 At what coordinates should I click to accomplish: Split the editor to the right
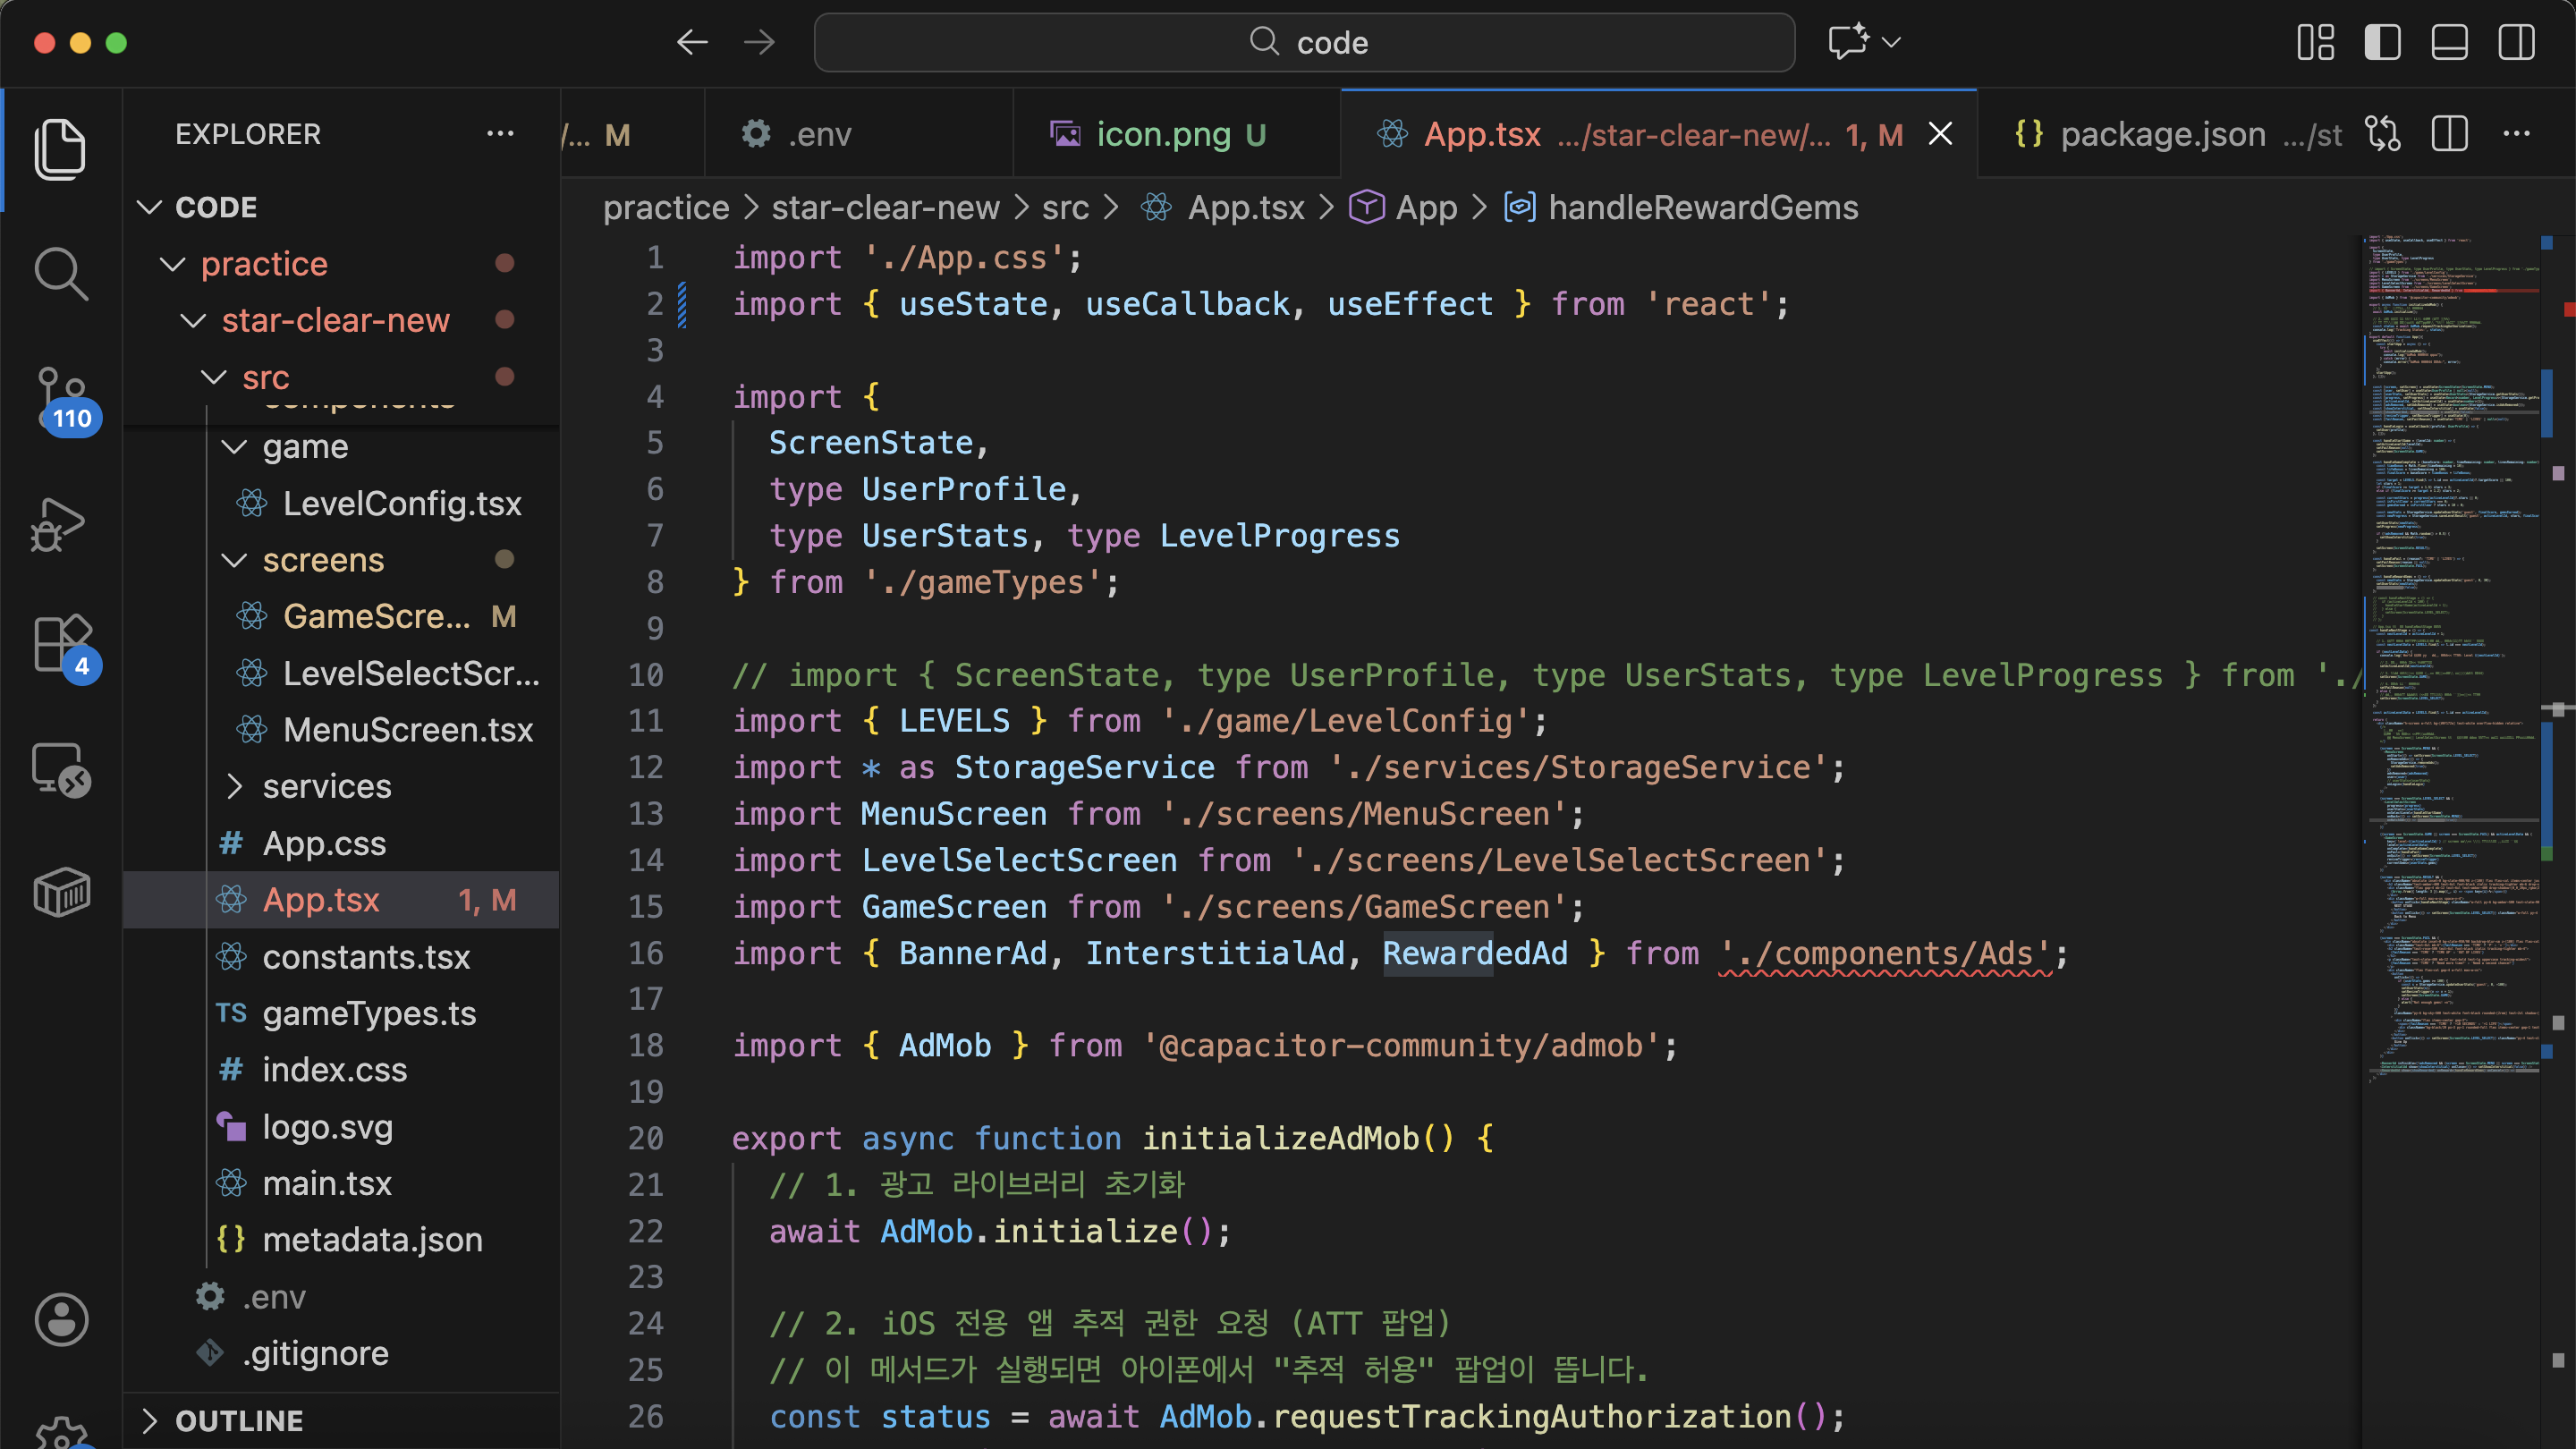point(2449,134)
